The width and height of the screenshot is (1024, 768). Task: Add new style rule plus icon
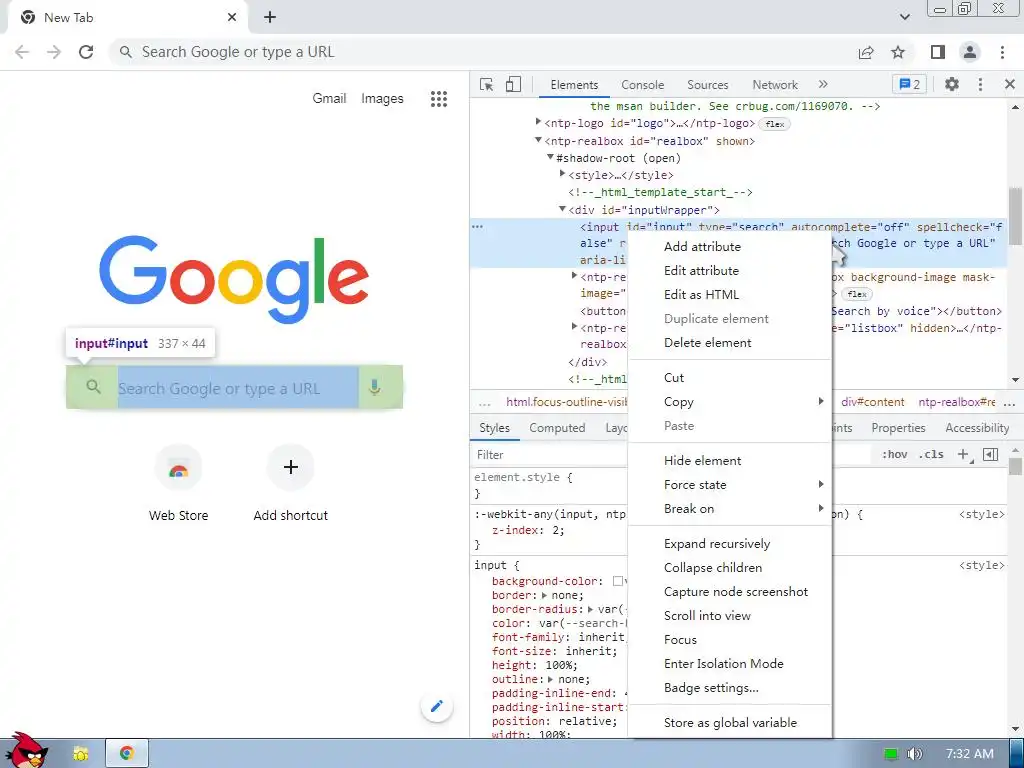[x=965, y=455]
